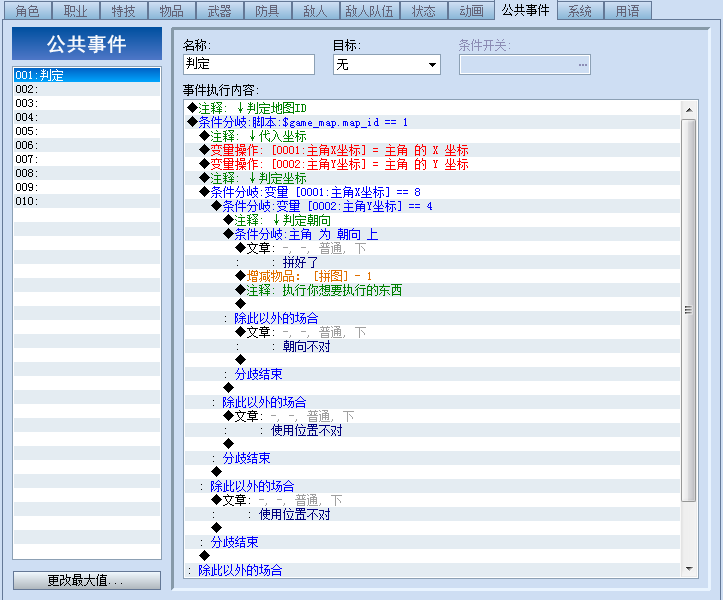Switch to the 动画 tab

[471, 11]
